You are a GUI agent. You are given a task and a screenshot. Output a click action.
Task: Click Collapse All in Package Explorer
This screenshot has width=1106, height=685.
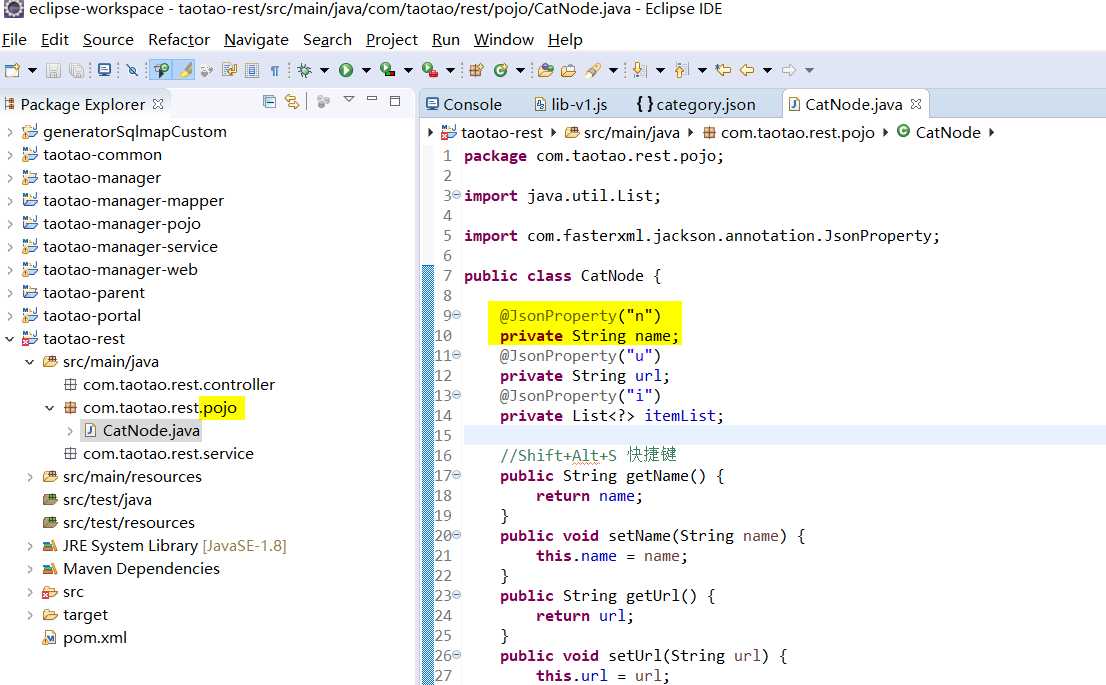click(x=269, y=102)
